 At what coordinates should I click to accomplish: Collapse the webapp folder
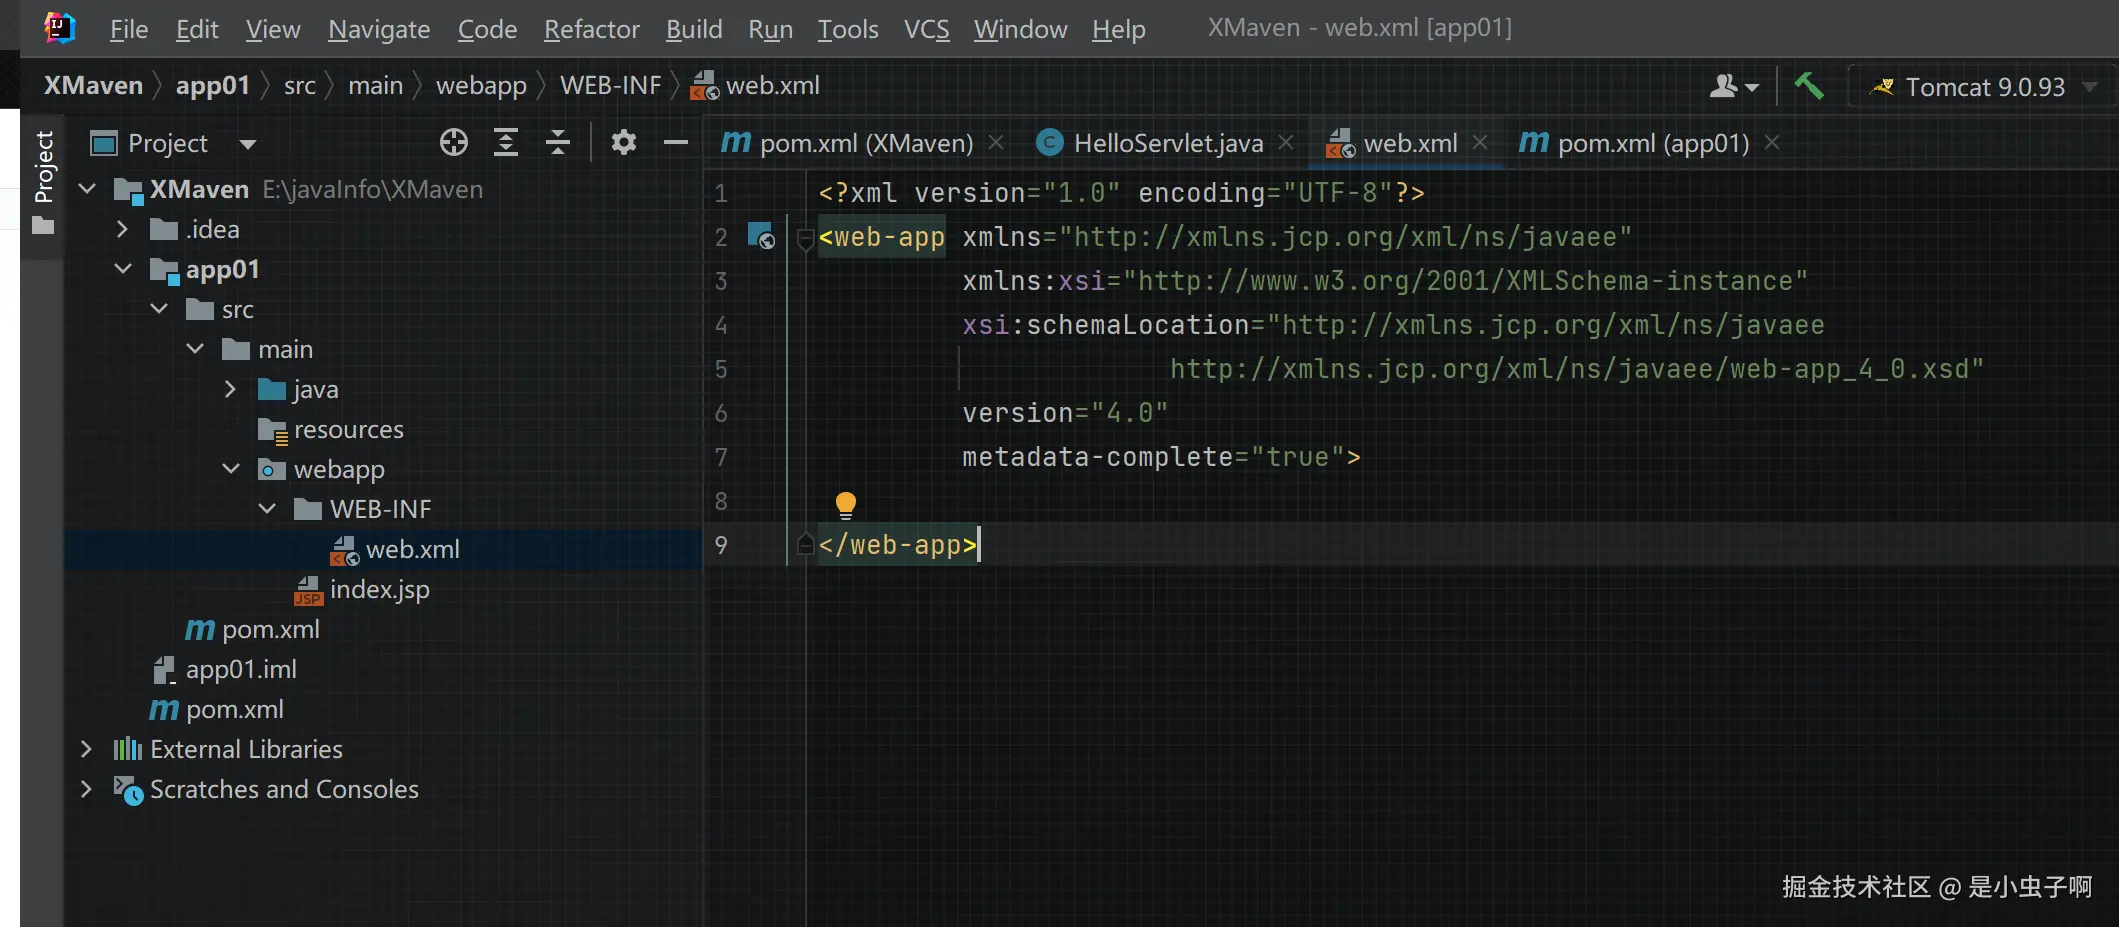coord(231,469)
